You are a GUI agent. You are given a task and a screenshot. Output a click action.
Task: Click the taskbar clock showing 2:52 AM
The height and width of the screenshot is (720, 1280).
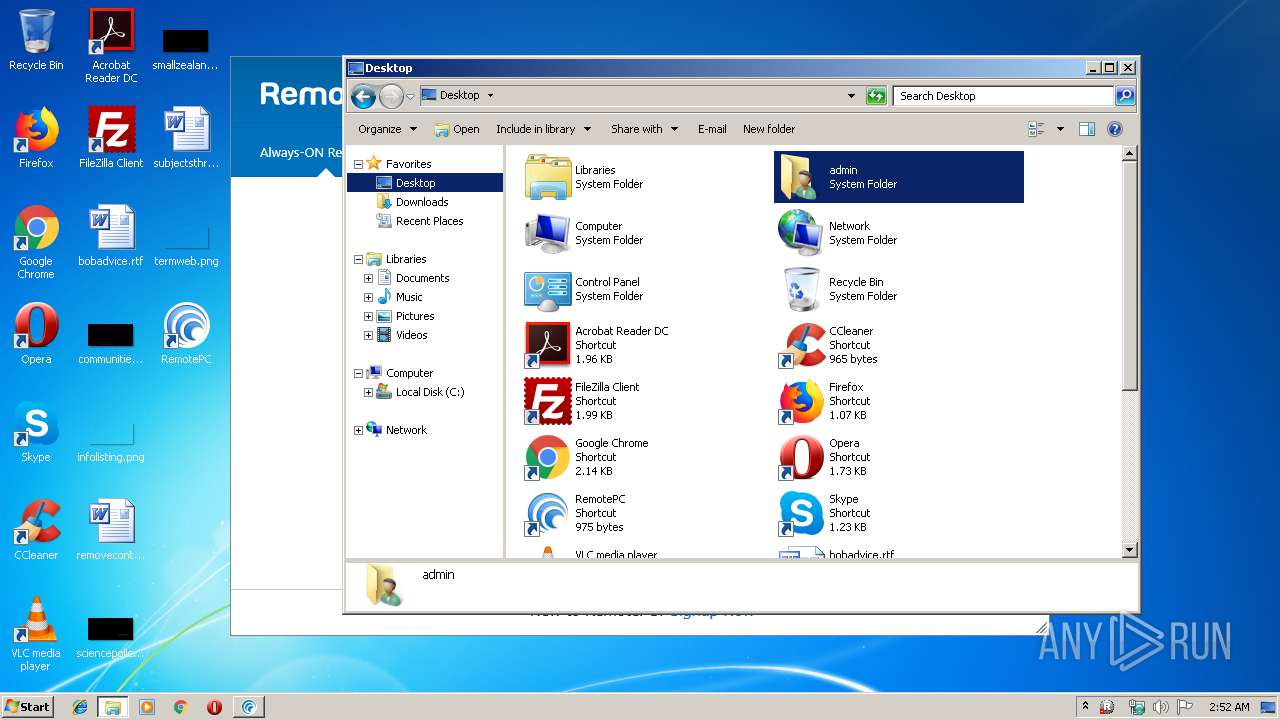pos(1229,707)
